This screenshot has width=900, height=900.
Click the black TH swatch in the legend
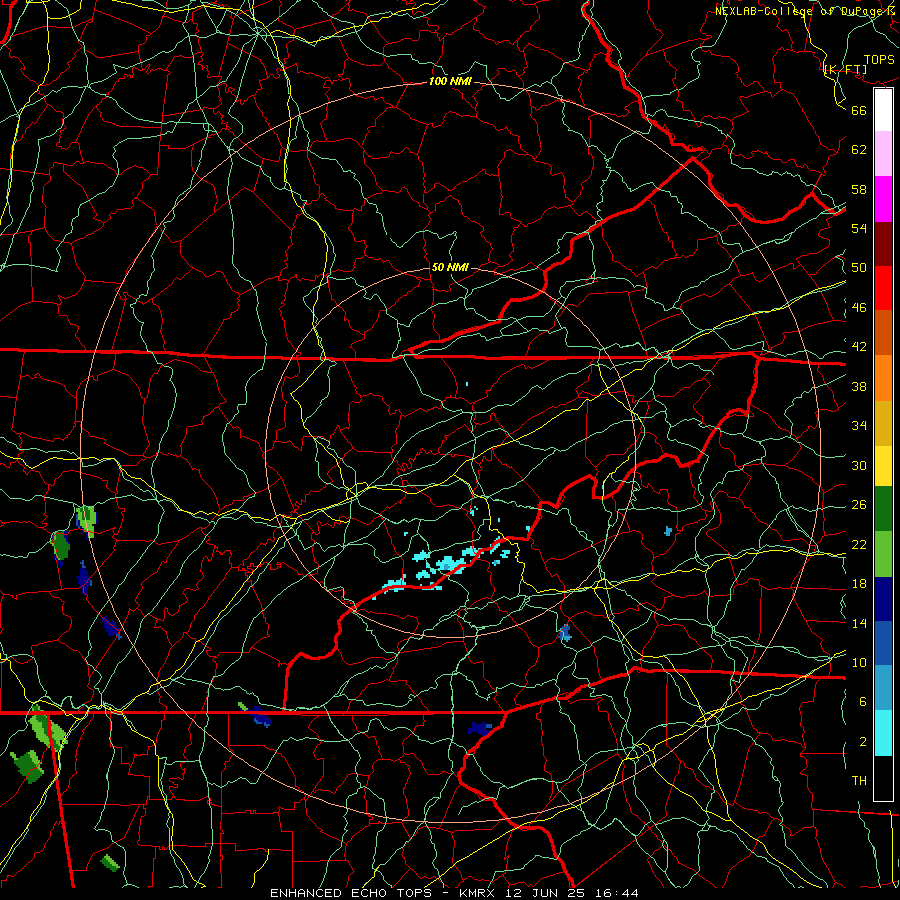coord(883,778)
